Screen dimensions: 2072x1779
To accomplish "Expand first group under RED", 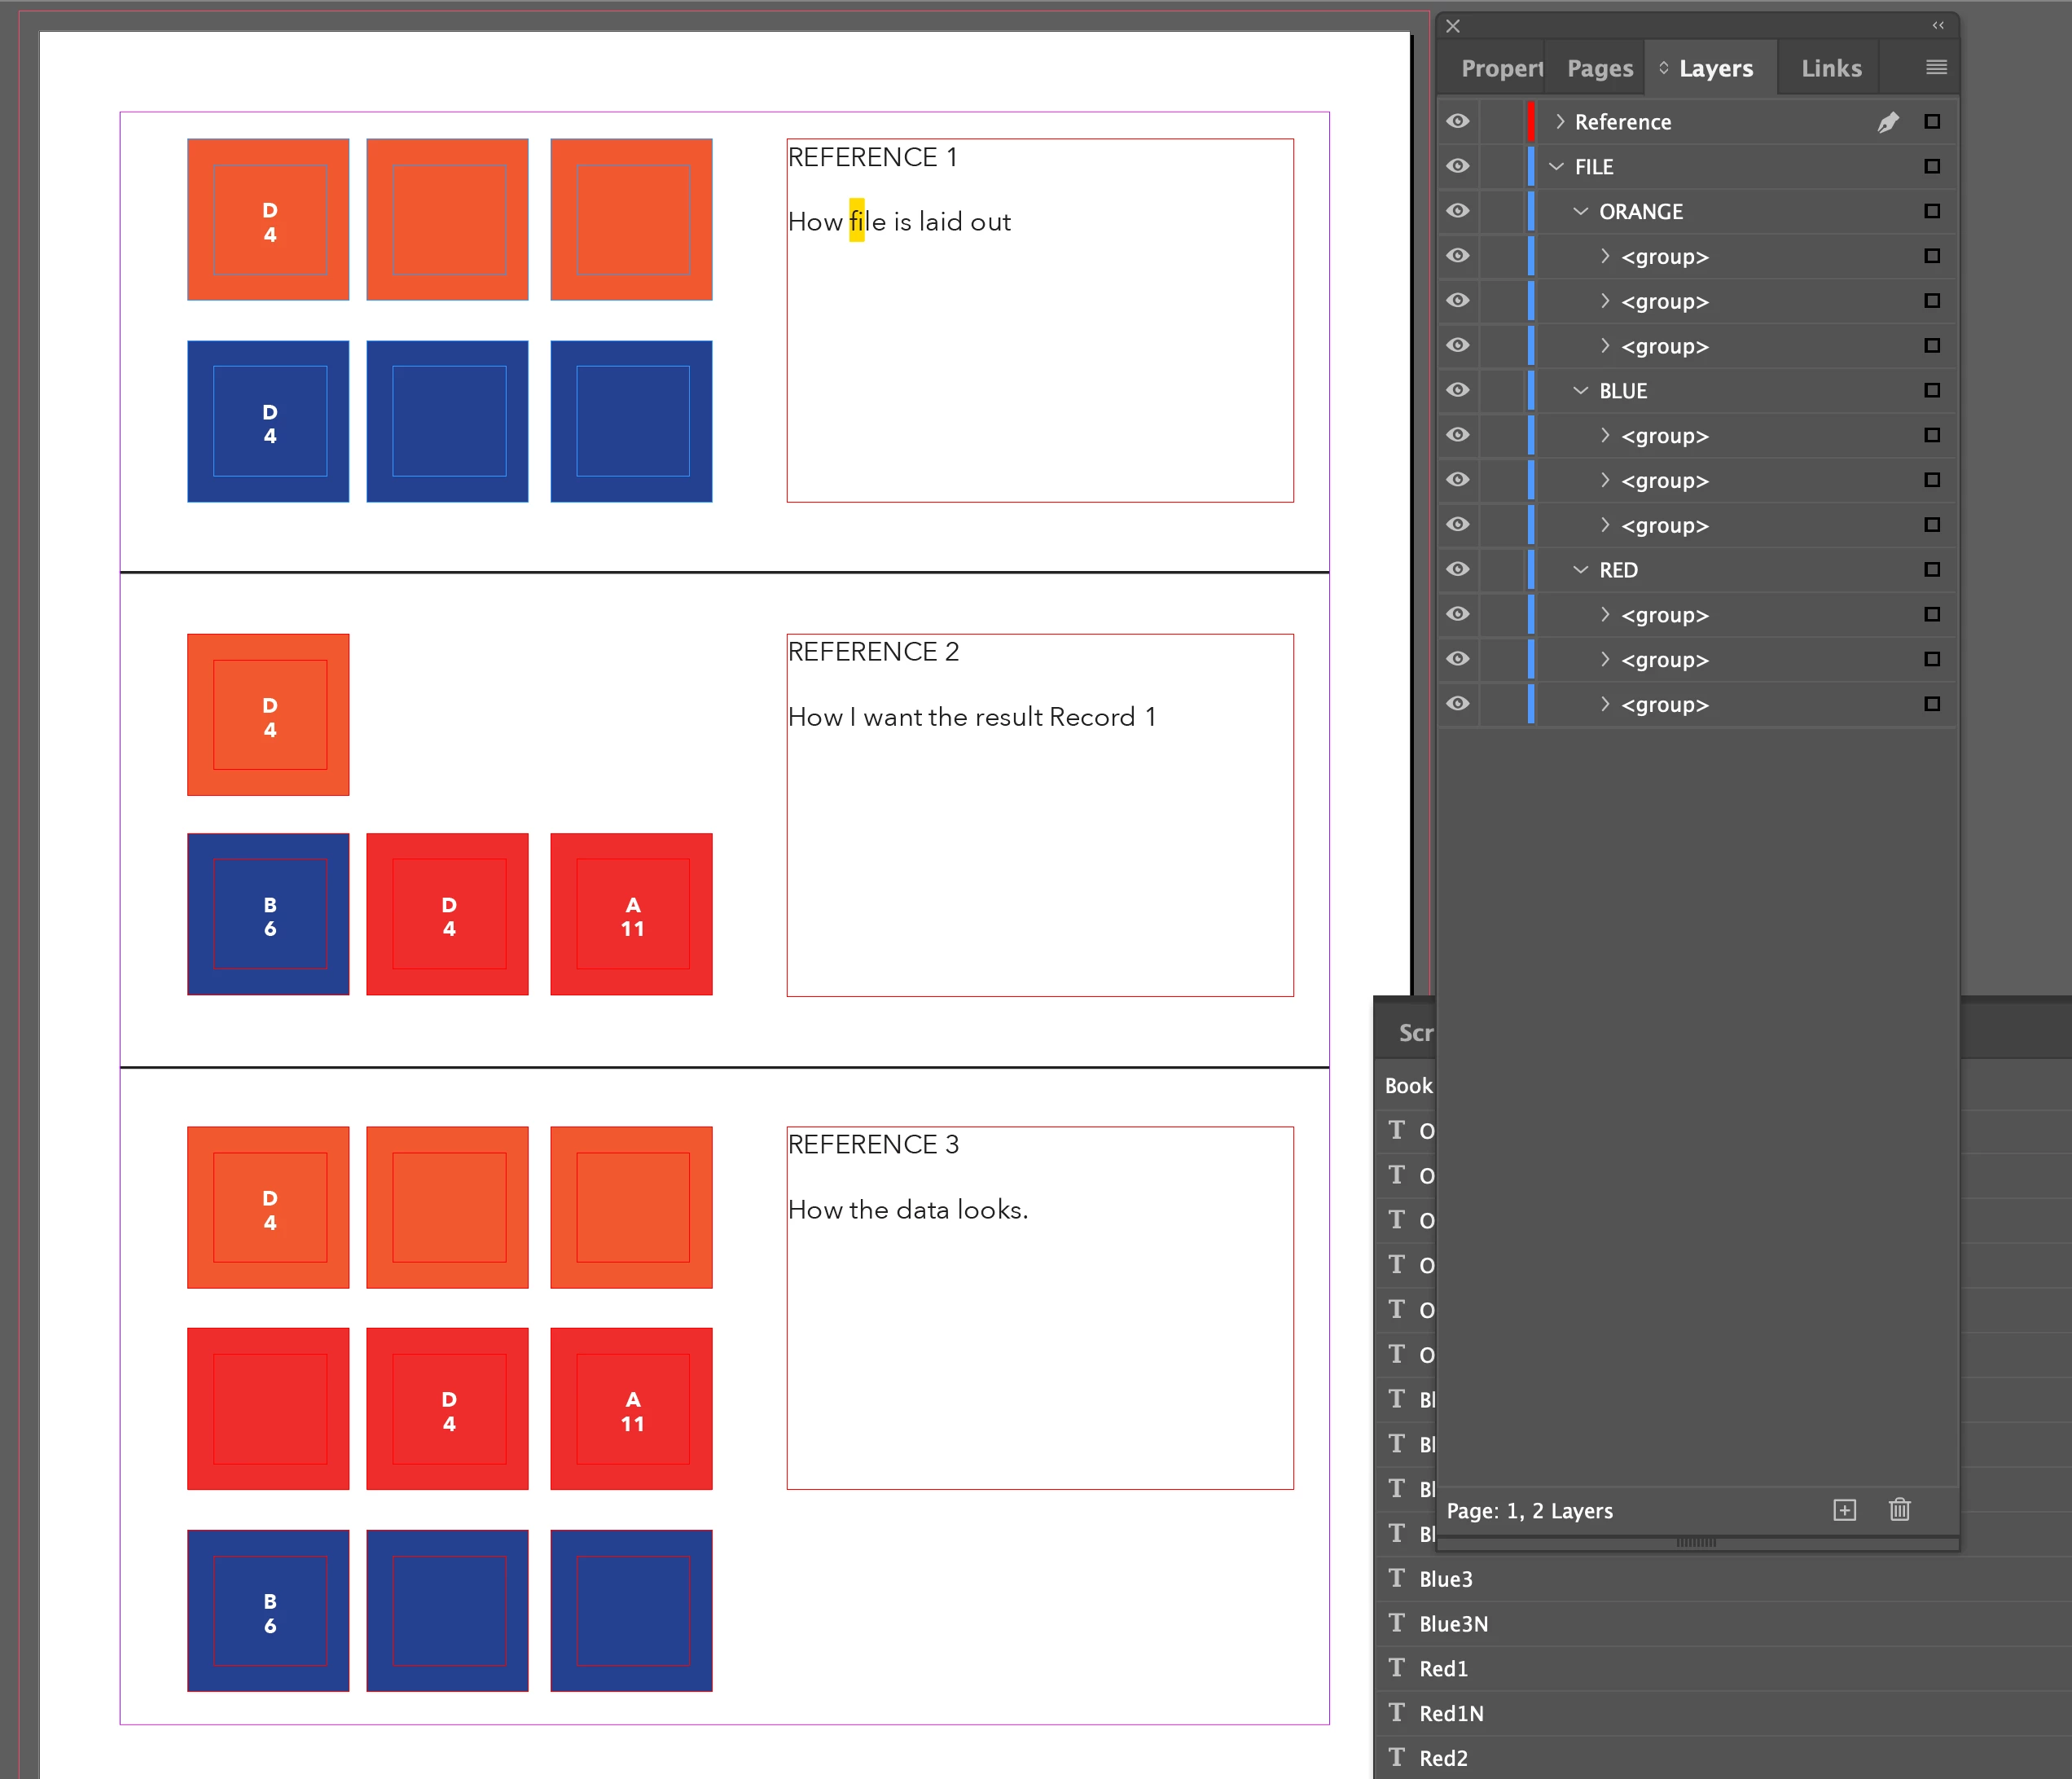I will pos(1604,614).
